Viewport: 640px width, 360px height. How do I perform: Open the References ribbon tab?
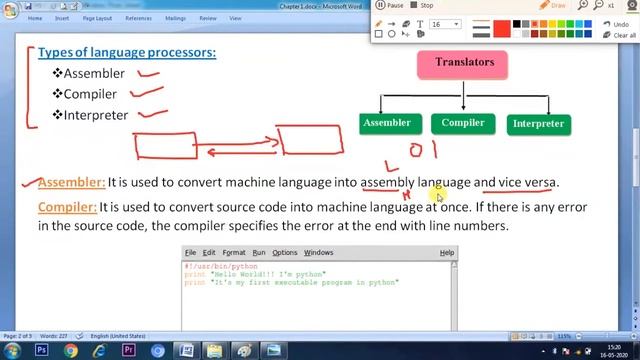coord(138,18)
